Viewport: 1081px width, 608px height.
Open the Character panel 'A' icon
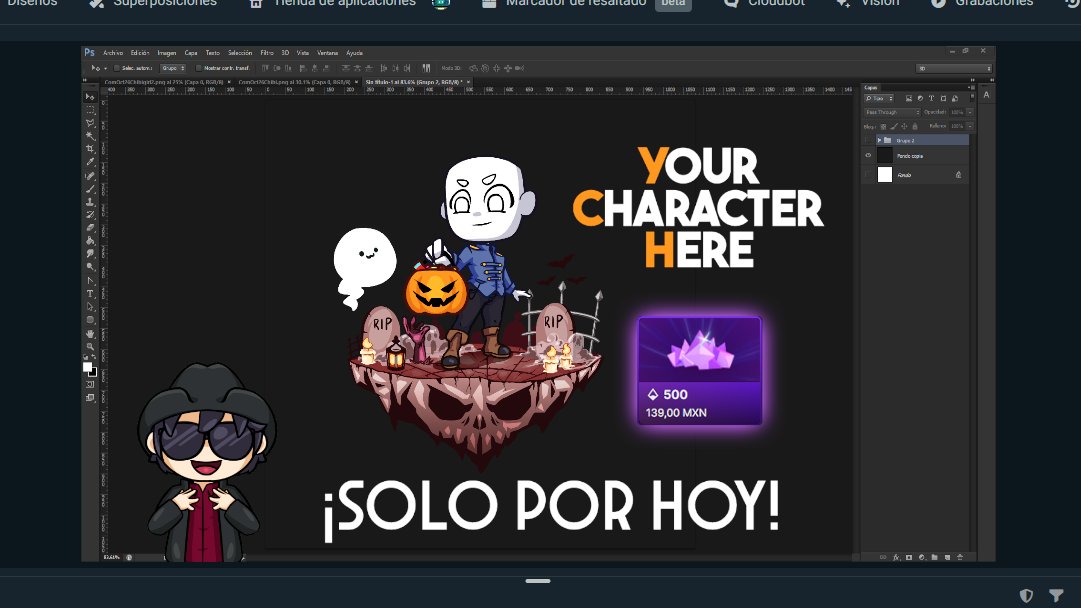coord(987,95)
